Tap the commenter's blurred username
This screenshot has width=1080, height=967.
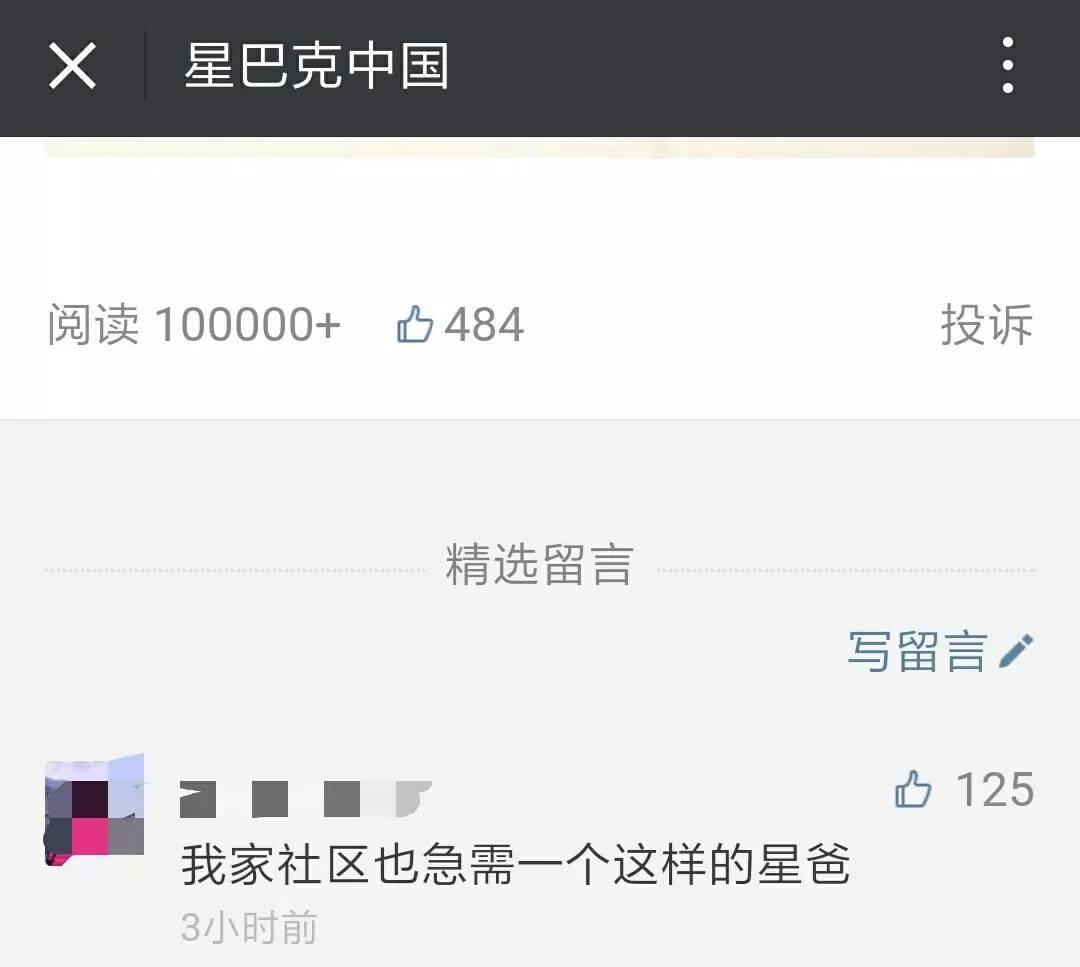[x=306, y=799]
